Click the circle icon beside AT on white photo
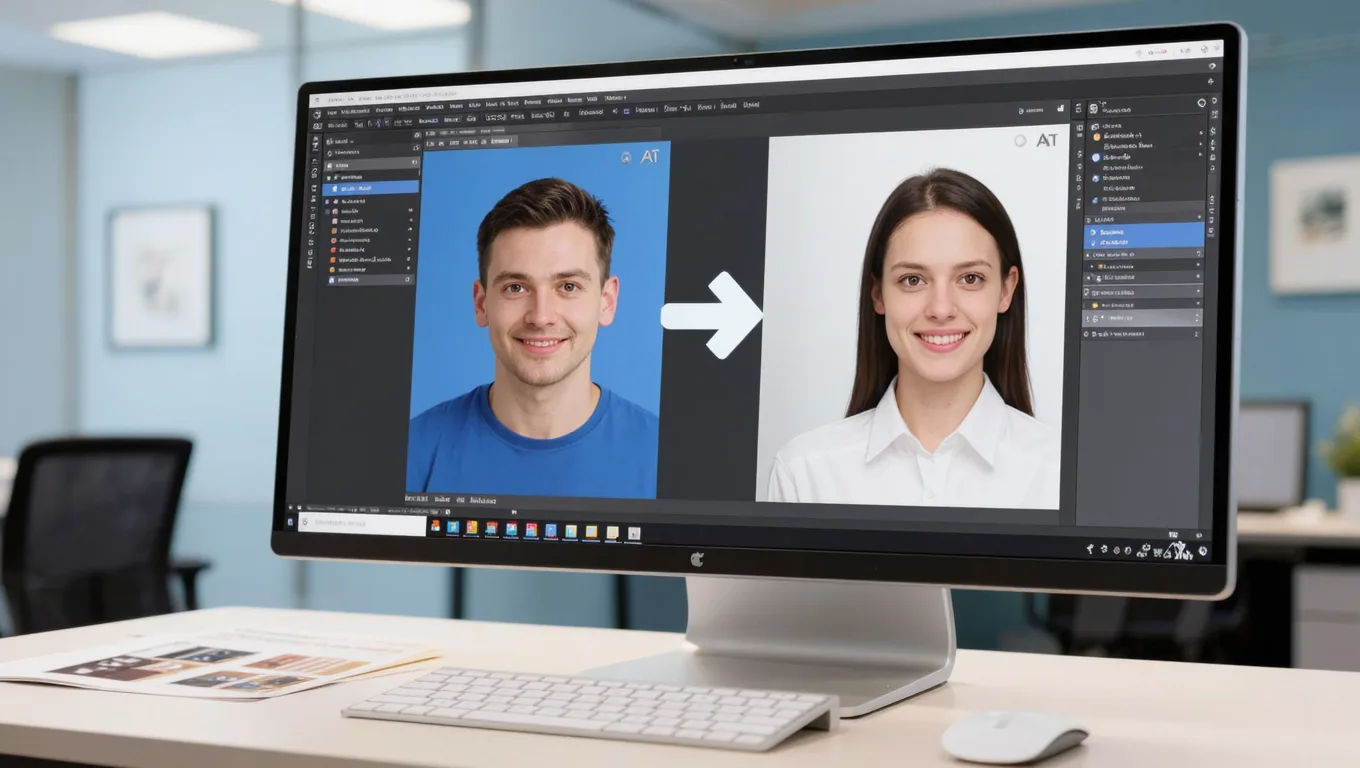Viewport: 1360px width, 768px height. [x=1020, y=141]
